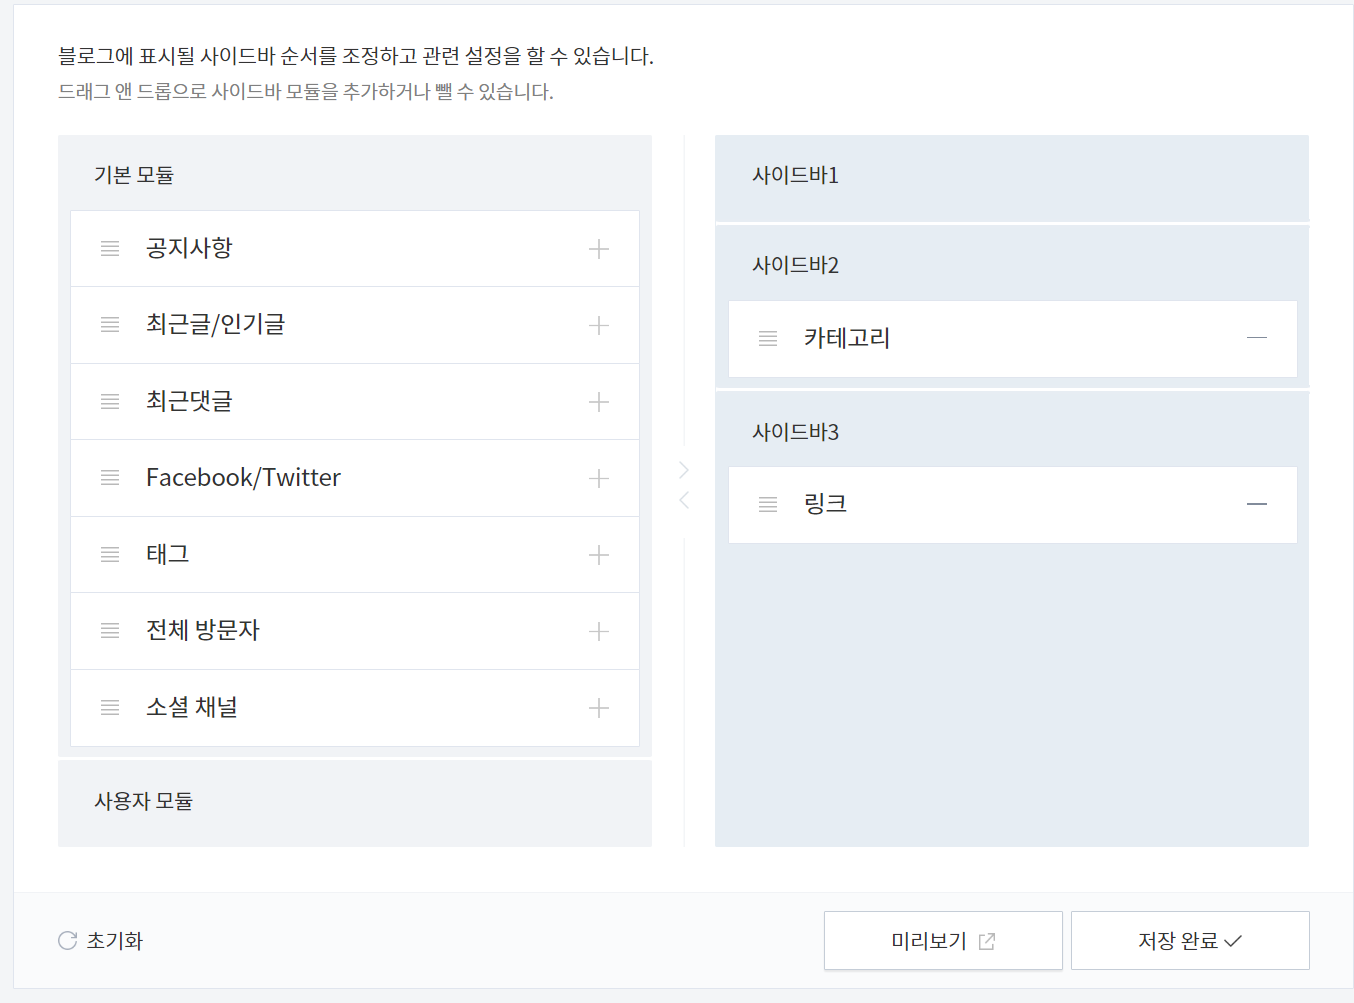The height and width of the screenshot is (1003, 1354).
Task: Click the plus icon next to 태그
Action: [x=599, y=554]
